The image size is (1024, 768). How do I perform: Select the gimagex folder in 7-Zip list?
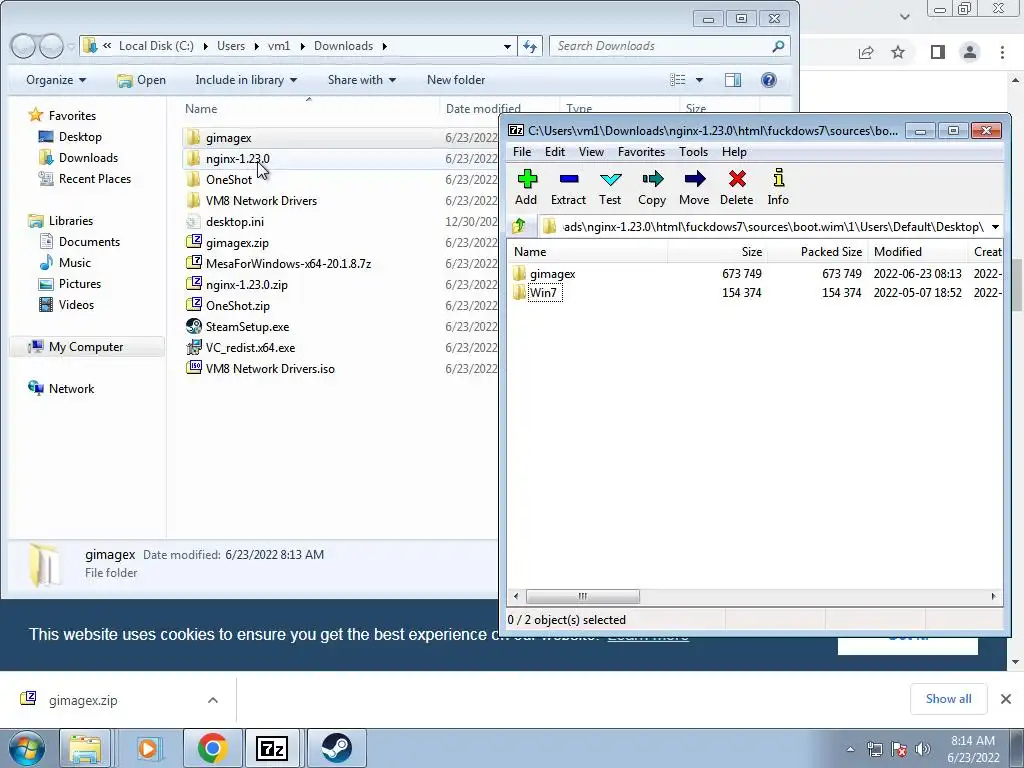click(552, 274)
